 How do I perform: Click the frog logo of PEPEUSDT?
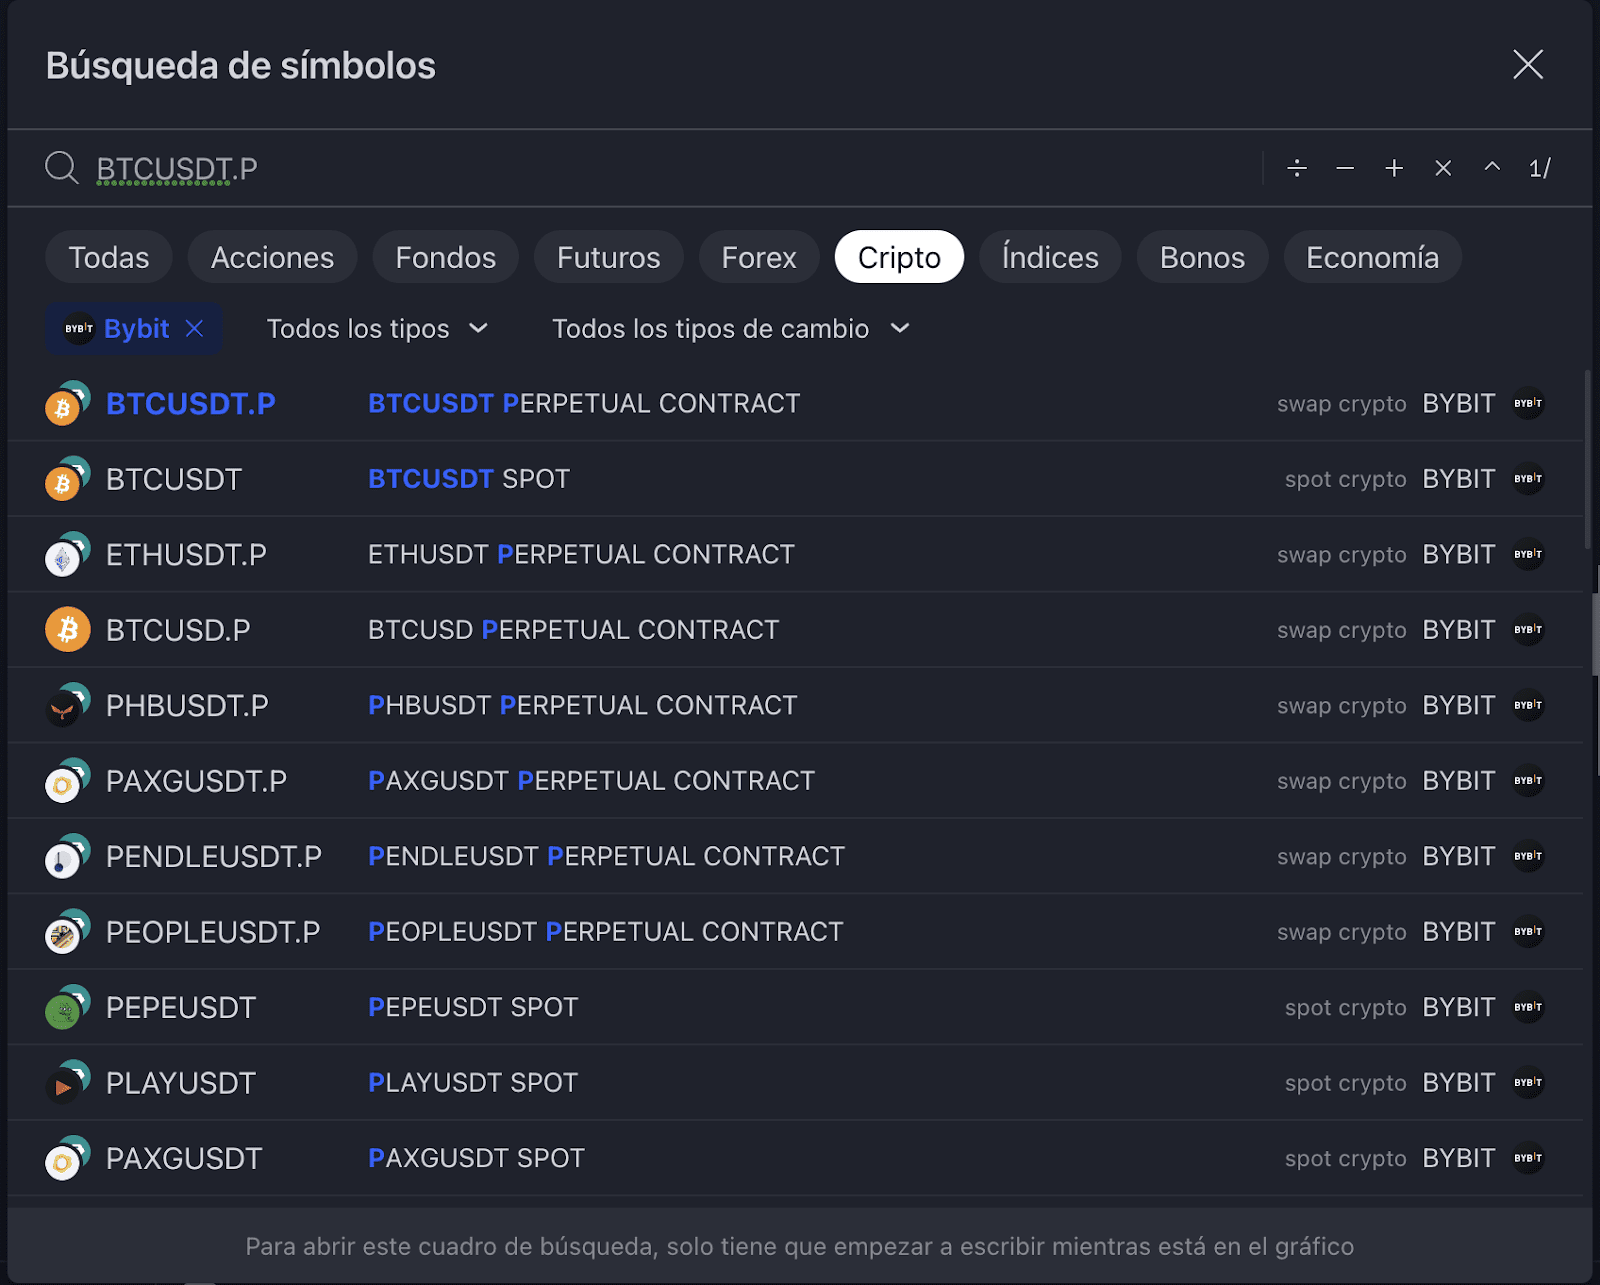(67, 1007)
